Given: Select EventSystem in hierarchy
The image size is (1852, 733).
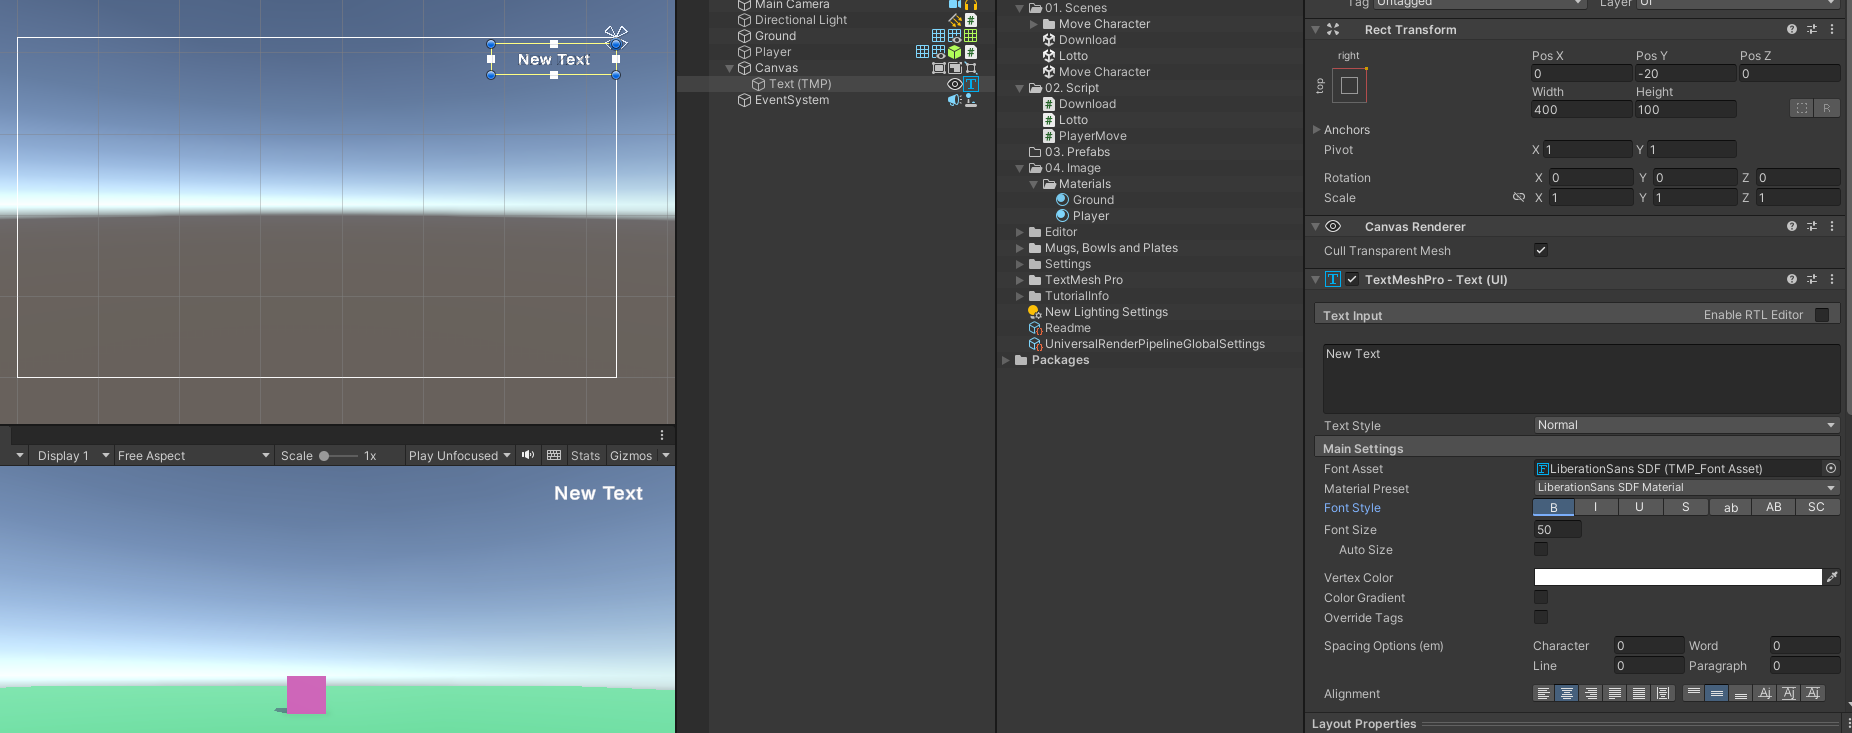Looking at the screenshot, I should (792, 100).
